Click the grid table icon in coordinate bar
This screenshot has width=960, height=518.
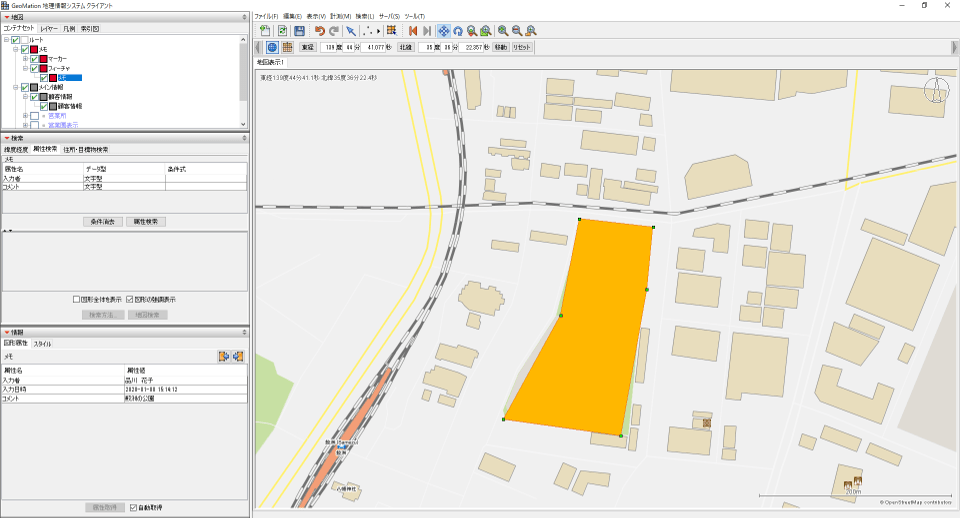287,47
